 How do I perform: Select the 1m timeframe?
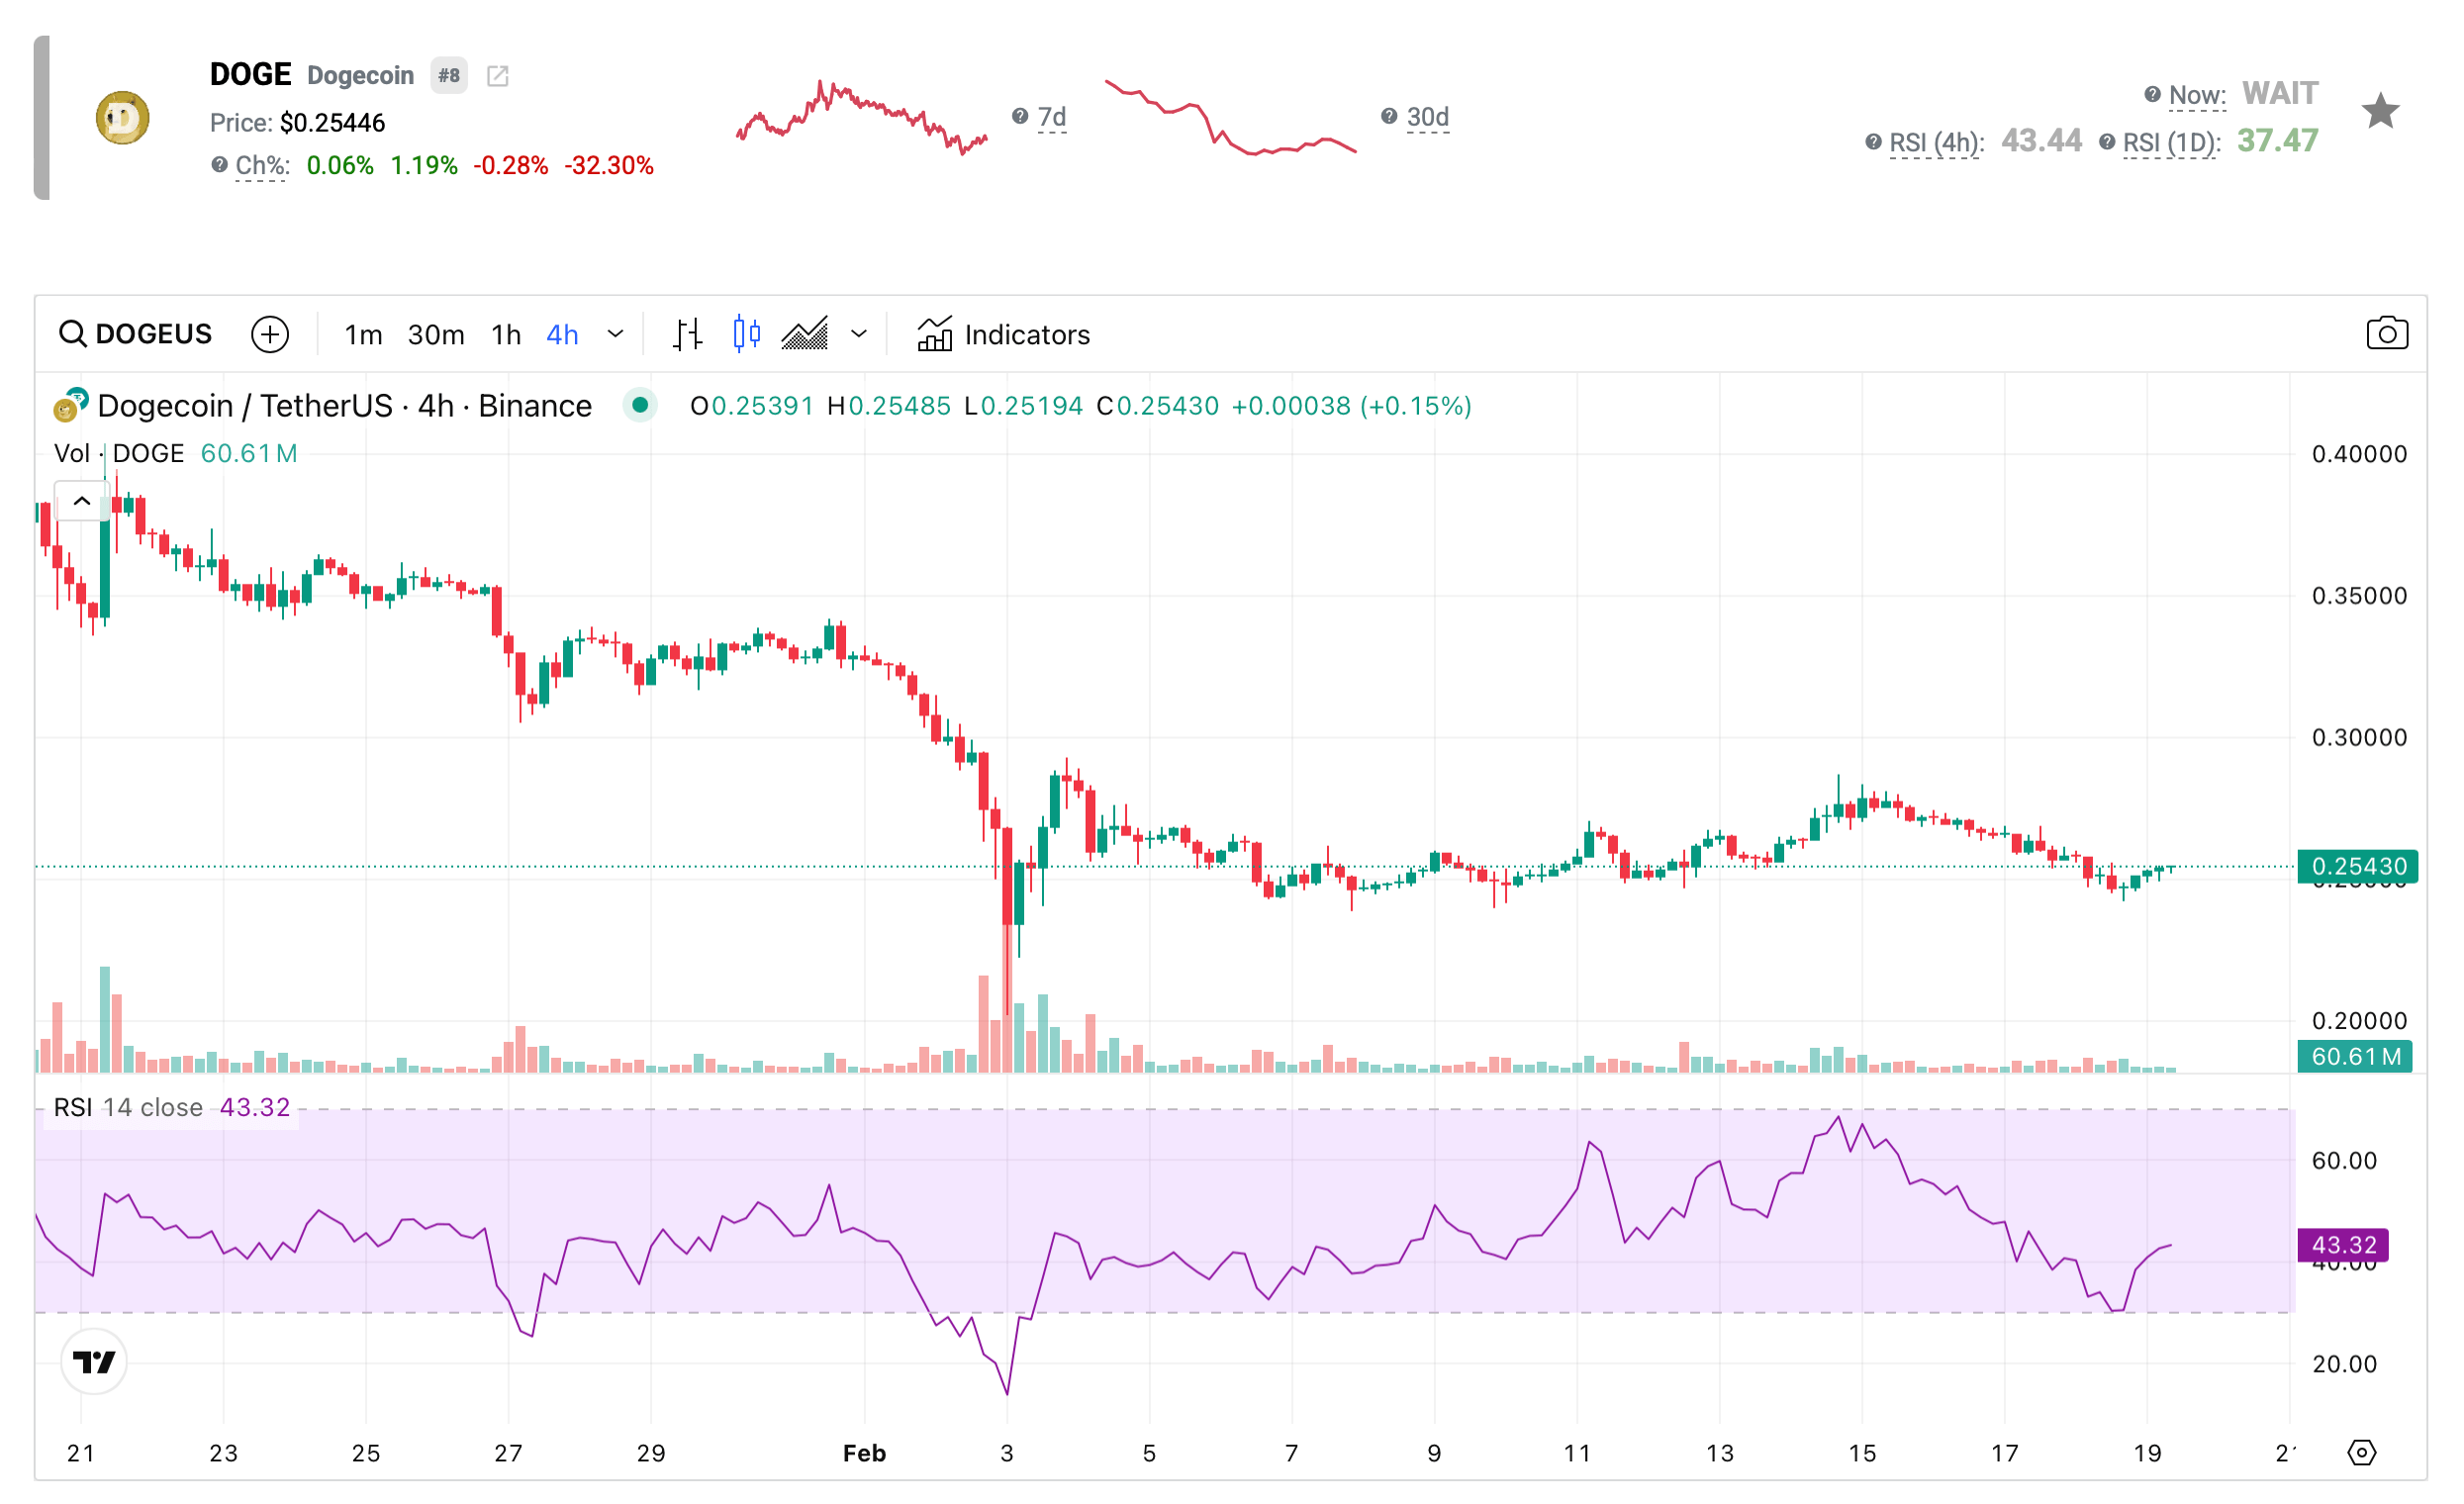coord(363,335)
